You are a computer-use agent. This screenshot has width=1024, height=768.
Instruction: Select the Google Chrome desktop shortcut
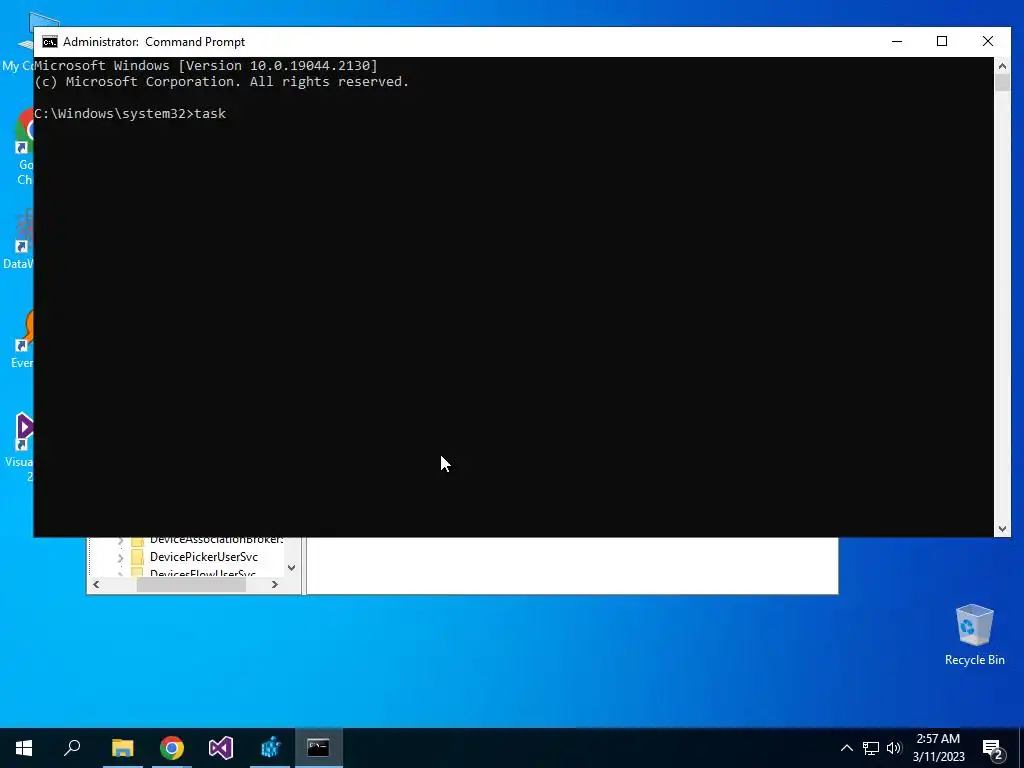click(x=25, y=147)
